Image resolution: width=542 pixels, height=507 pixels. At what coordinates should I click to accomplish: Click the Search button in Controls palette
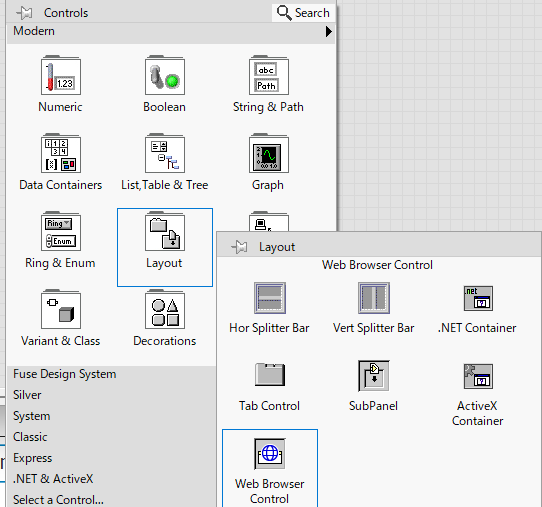click(x=303, y=13)
